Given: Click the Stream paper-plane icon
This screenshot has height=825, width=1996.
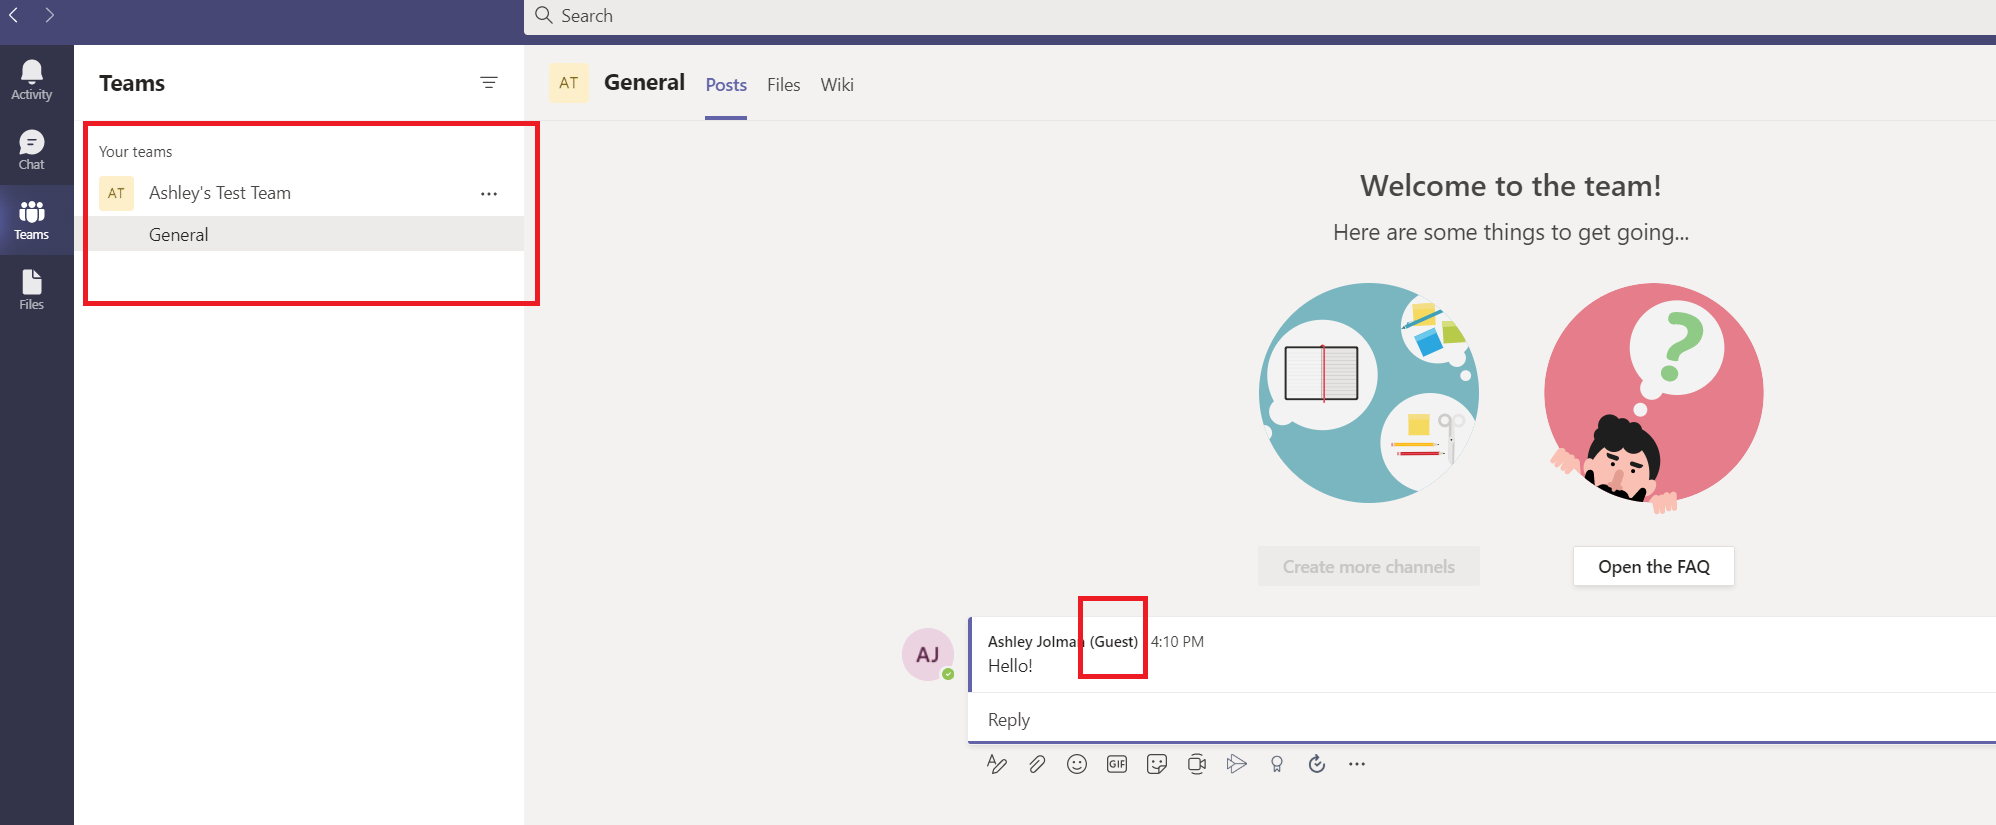Looking at the screenshot, I should (1237, 764).
